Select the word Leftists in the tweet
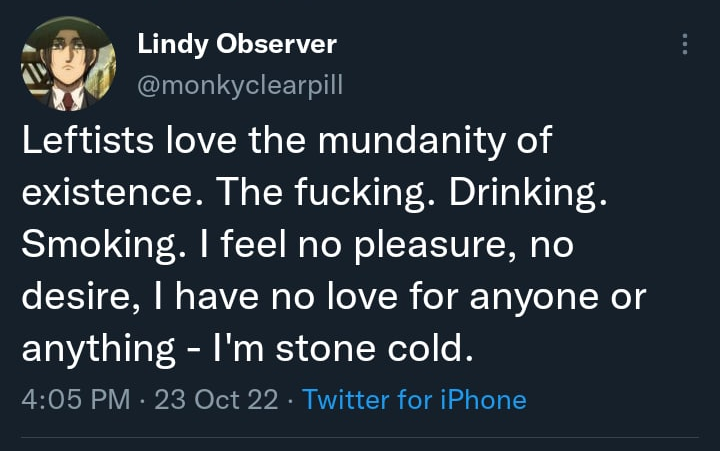The height and width of the screenshot is (451, 720). click(x=88, y=140)
